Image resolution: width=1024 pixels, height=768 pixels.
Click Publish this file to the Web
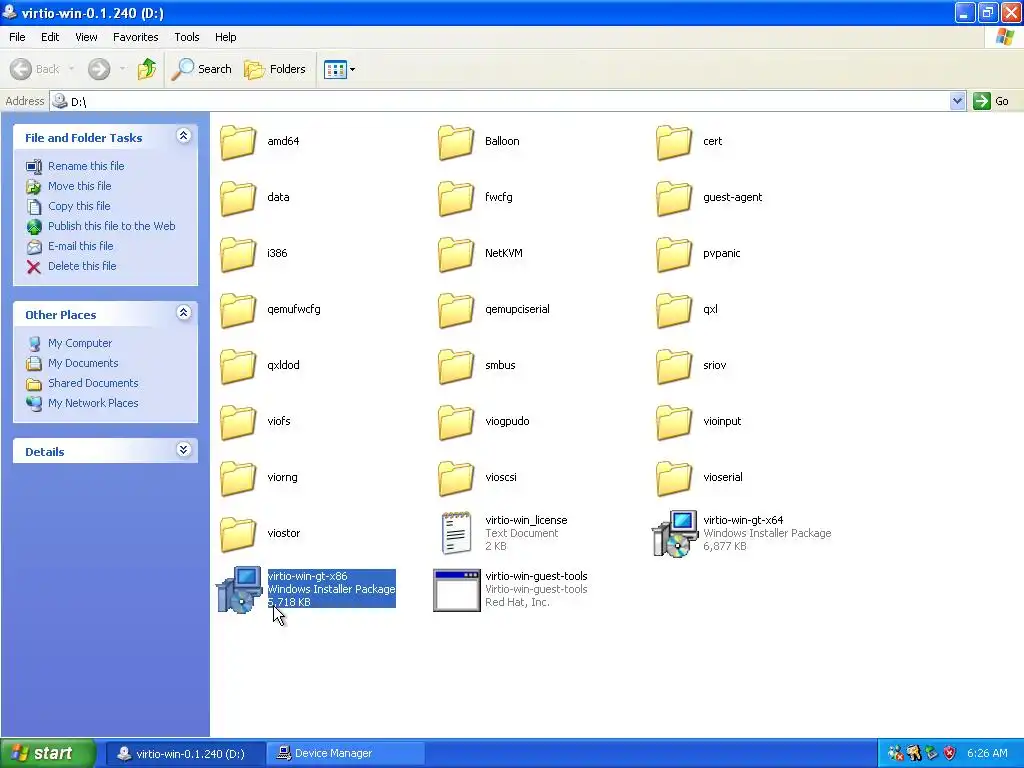click(112, 226)
